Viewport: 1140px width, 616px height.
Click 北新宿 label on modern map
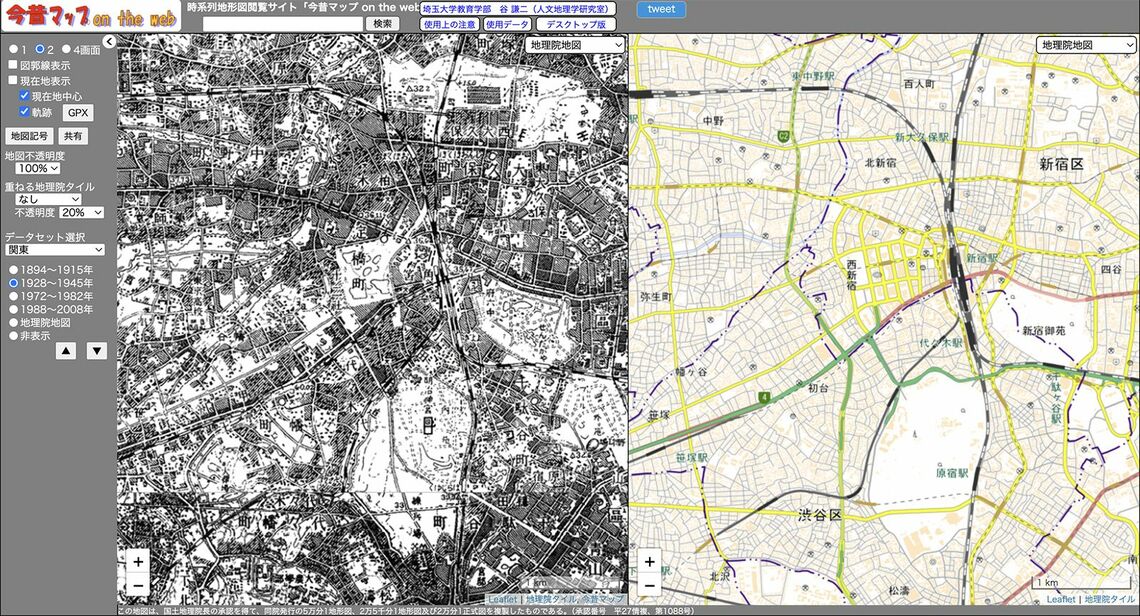pos(880,163)
